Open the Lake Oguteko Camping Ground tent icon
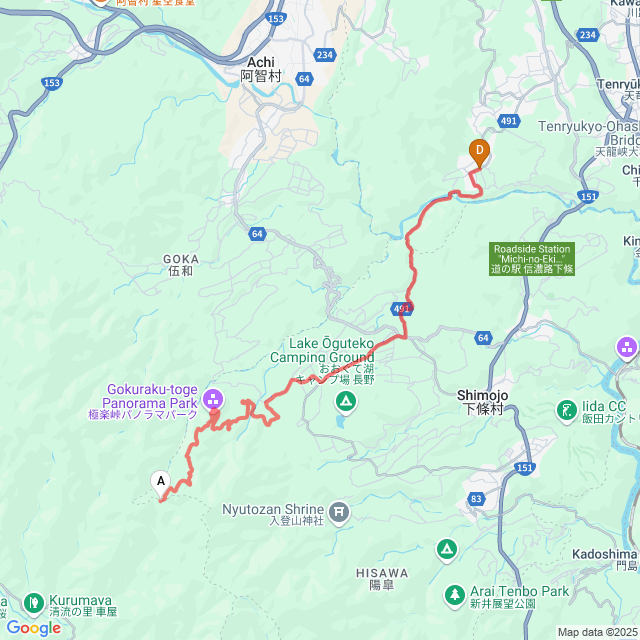Image resolution: width=640 pixels, height=640 pixels. click(346, 402)
